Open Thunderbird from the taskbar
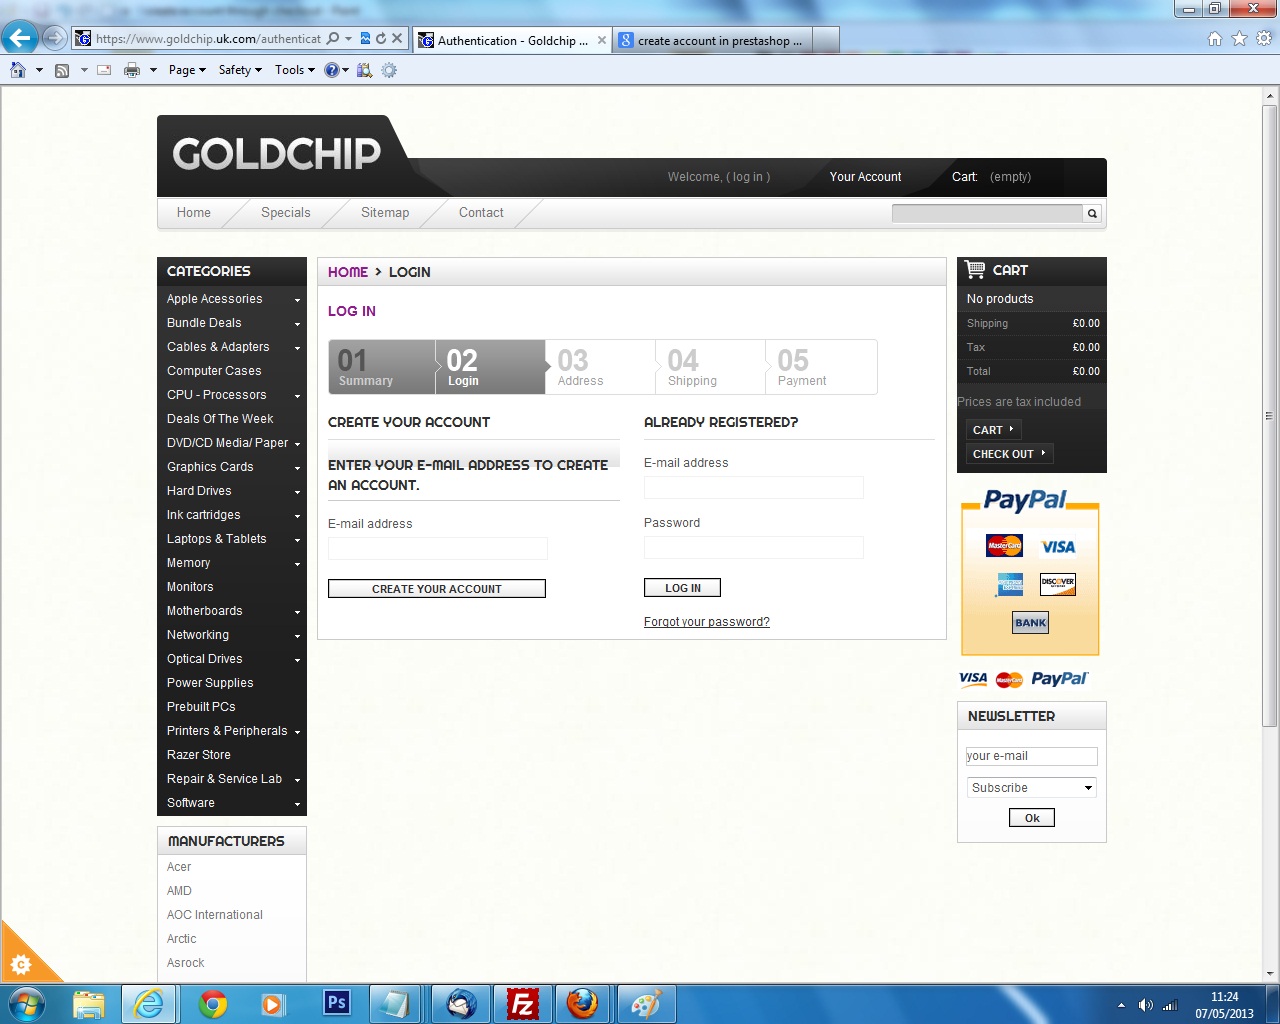Screen dimensions: 1280x1024 461,1003
